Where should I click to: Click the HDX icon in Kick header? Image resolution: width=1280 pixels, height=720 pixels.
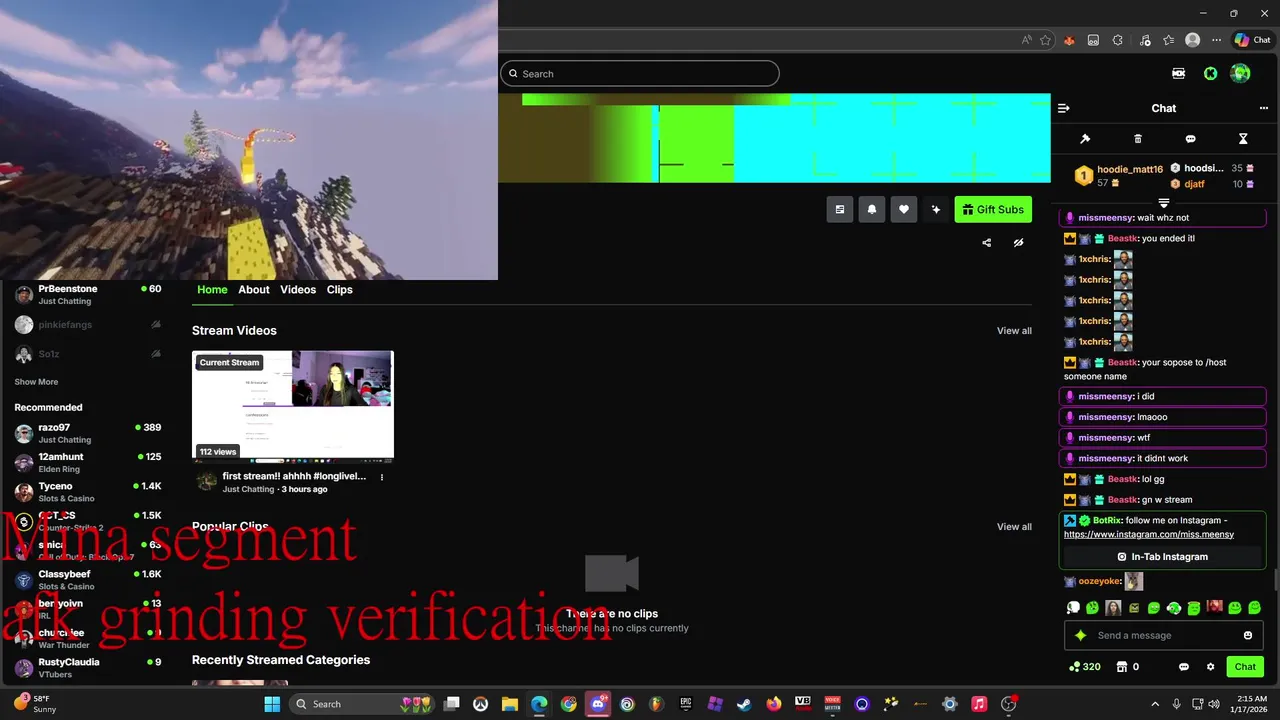click(1178, 73)
